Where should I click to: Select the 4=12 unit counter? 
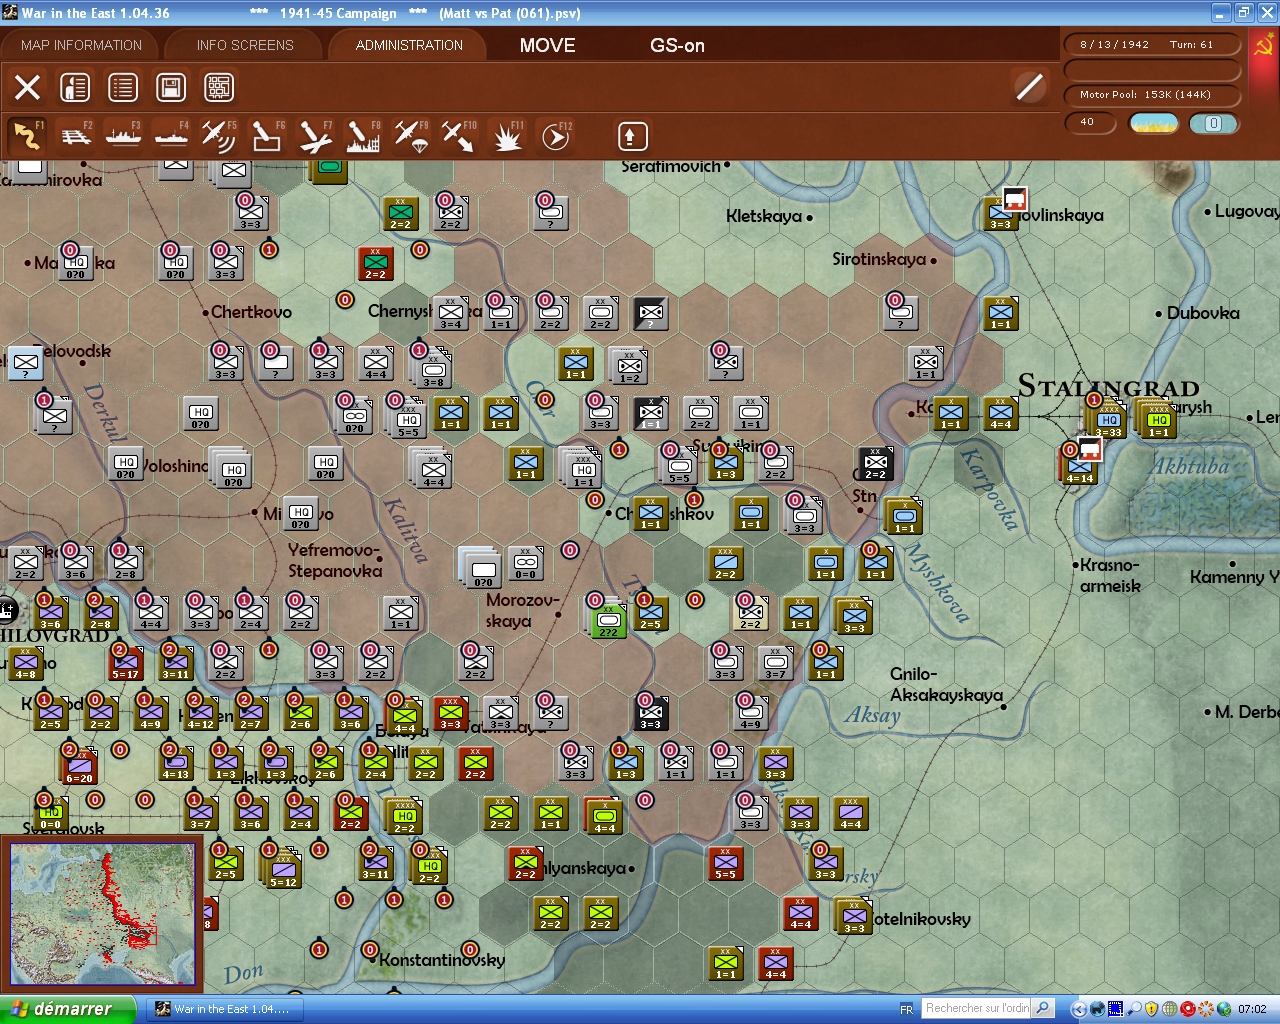tap(201, 713)
